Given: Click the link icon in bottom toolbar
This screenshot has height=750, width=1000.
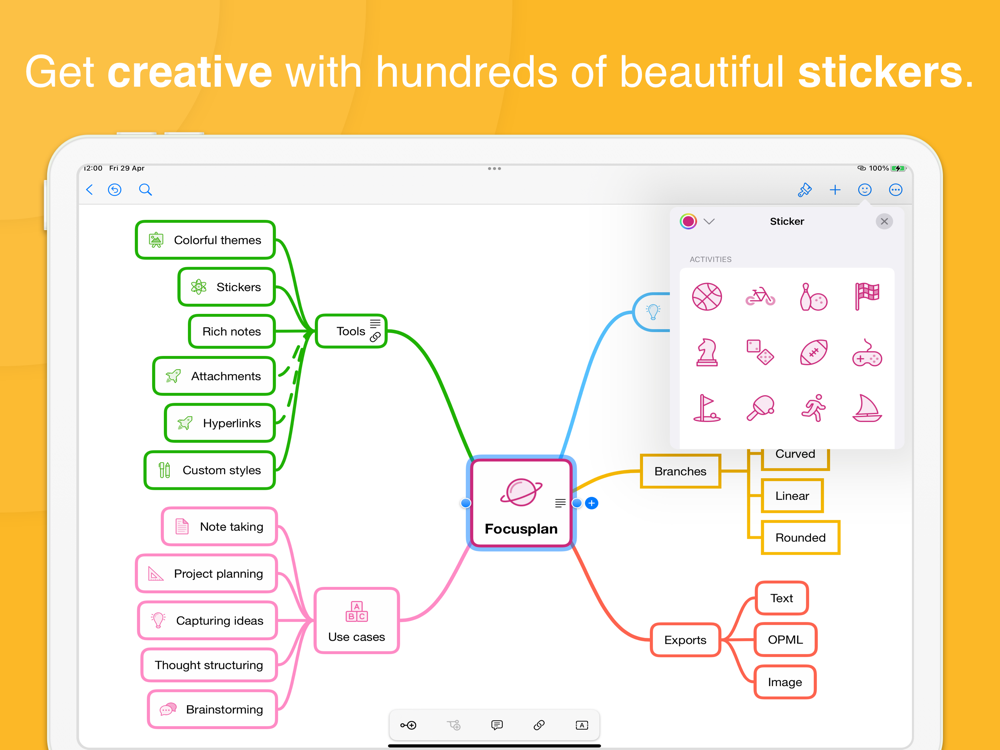Looking at the screenshot, I should coord(539,725).
